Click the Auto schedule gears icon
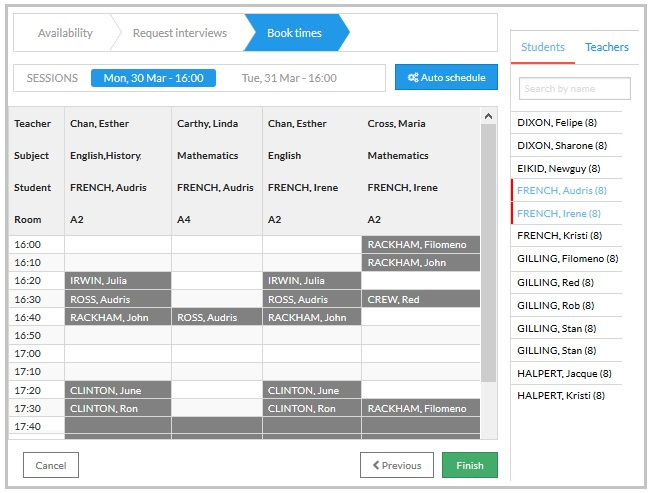This screenshot has width=657, height=493. click(x=413, y=77)
